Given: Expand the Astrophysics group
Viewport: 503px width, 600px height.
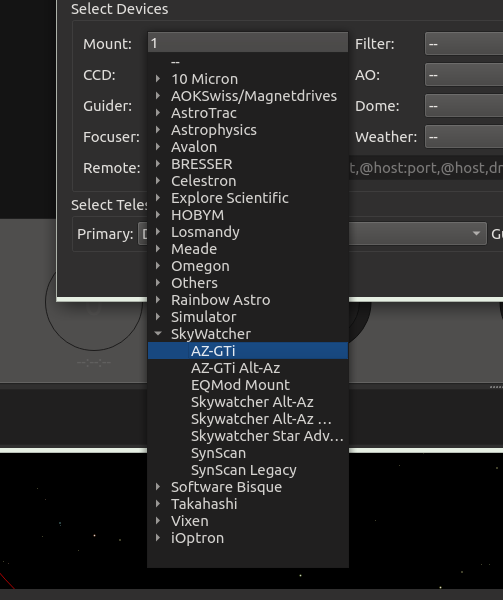Looking at the screenshot, I should pos(158,130).
